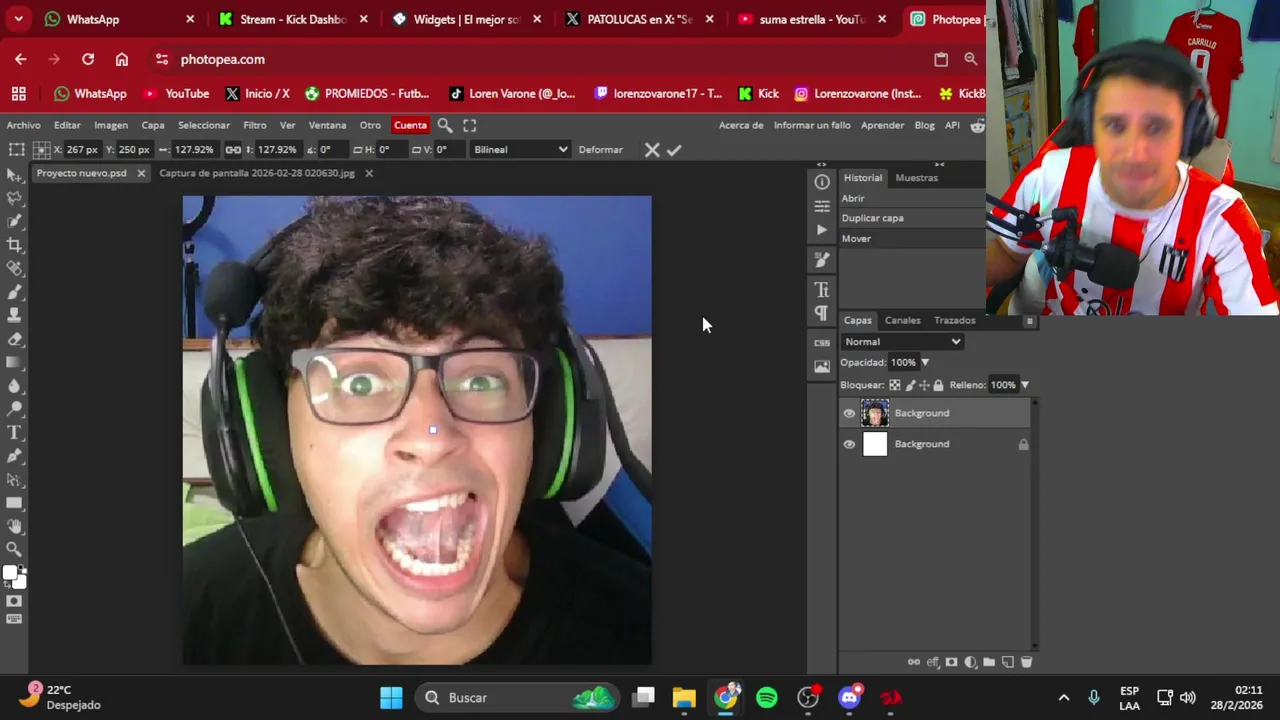Open the Actions play panel icon

point(822,230)
